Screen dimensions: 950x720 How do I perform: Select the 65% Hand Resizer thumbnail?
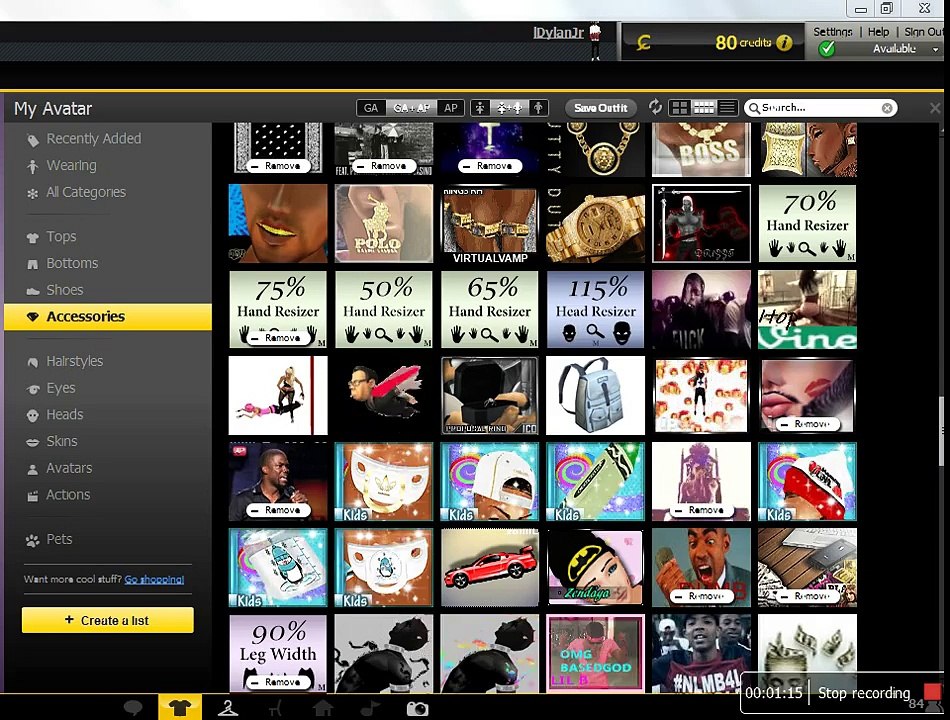[490, 309]
